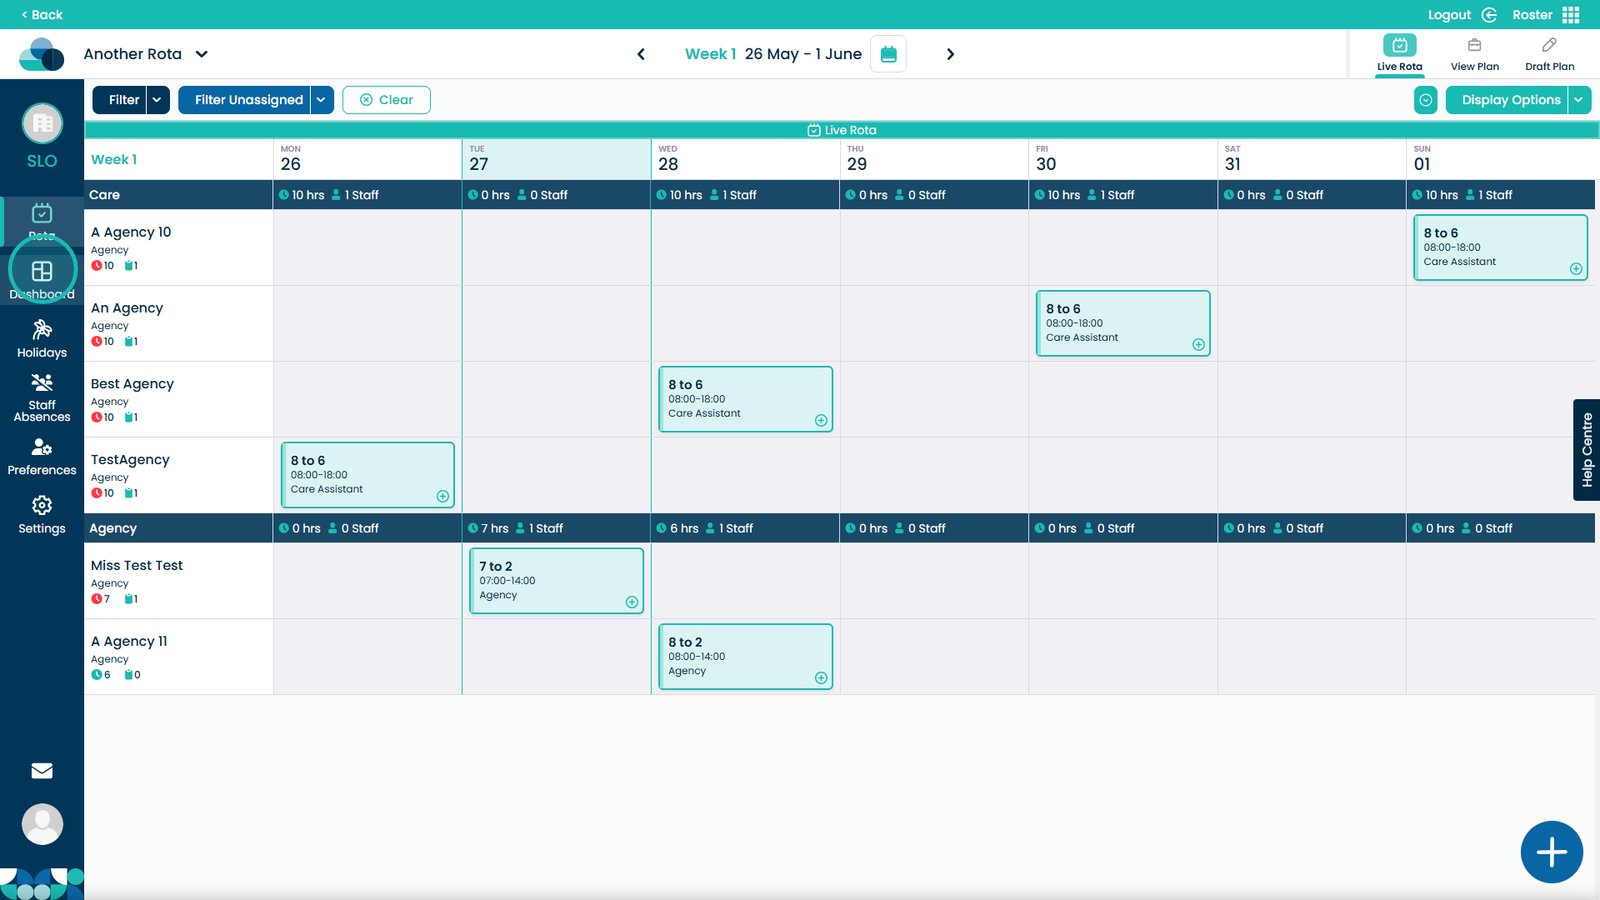Click plus icon on An Agency Friday shift
Image resolution: width=1600 pixels, height=900 pixels.
[x=1198, y=345]
